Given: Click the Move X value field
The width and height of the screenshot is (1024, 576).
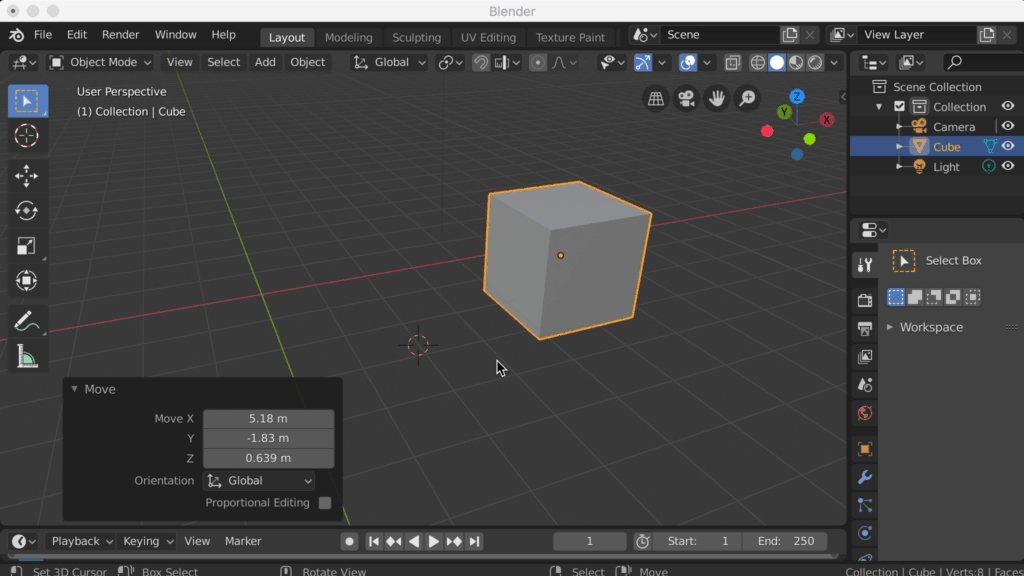Looking at the screenshot, I should (268, 419).
